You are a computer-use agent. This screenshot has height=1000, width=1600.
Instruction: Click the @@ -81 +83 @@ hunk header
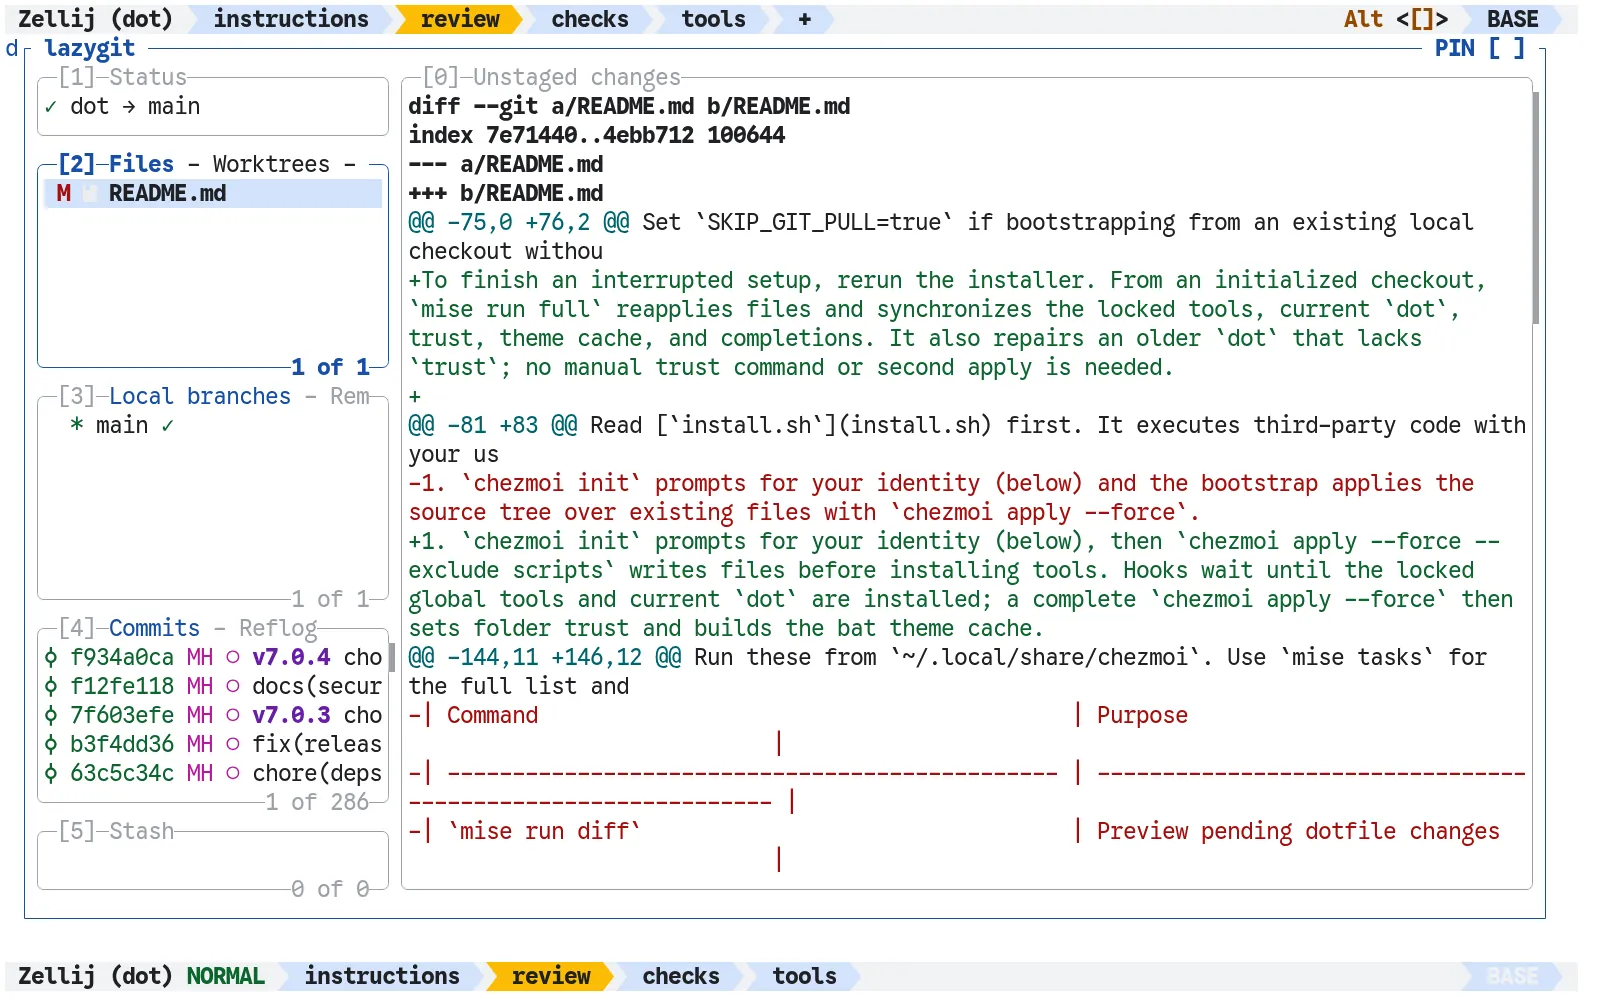[x=492, y=425]
